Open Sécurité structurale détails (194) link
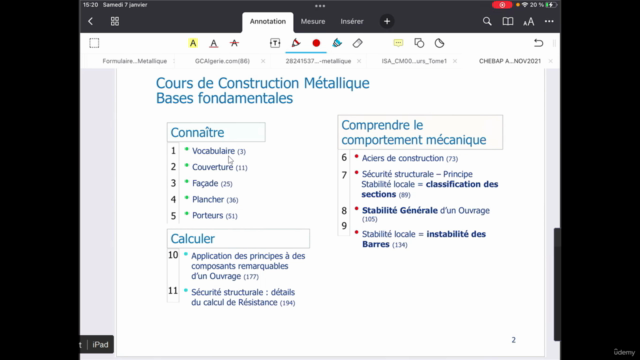This screenshot has height=360, width=640. [x=243, y=297]
